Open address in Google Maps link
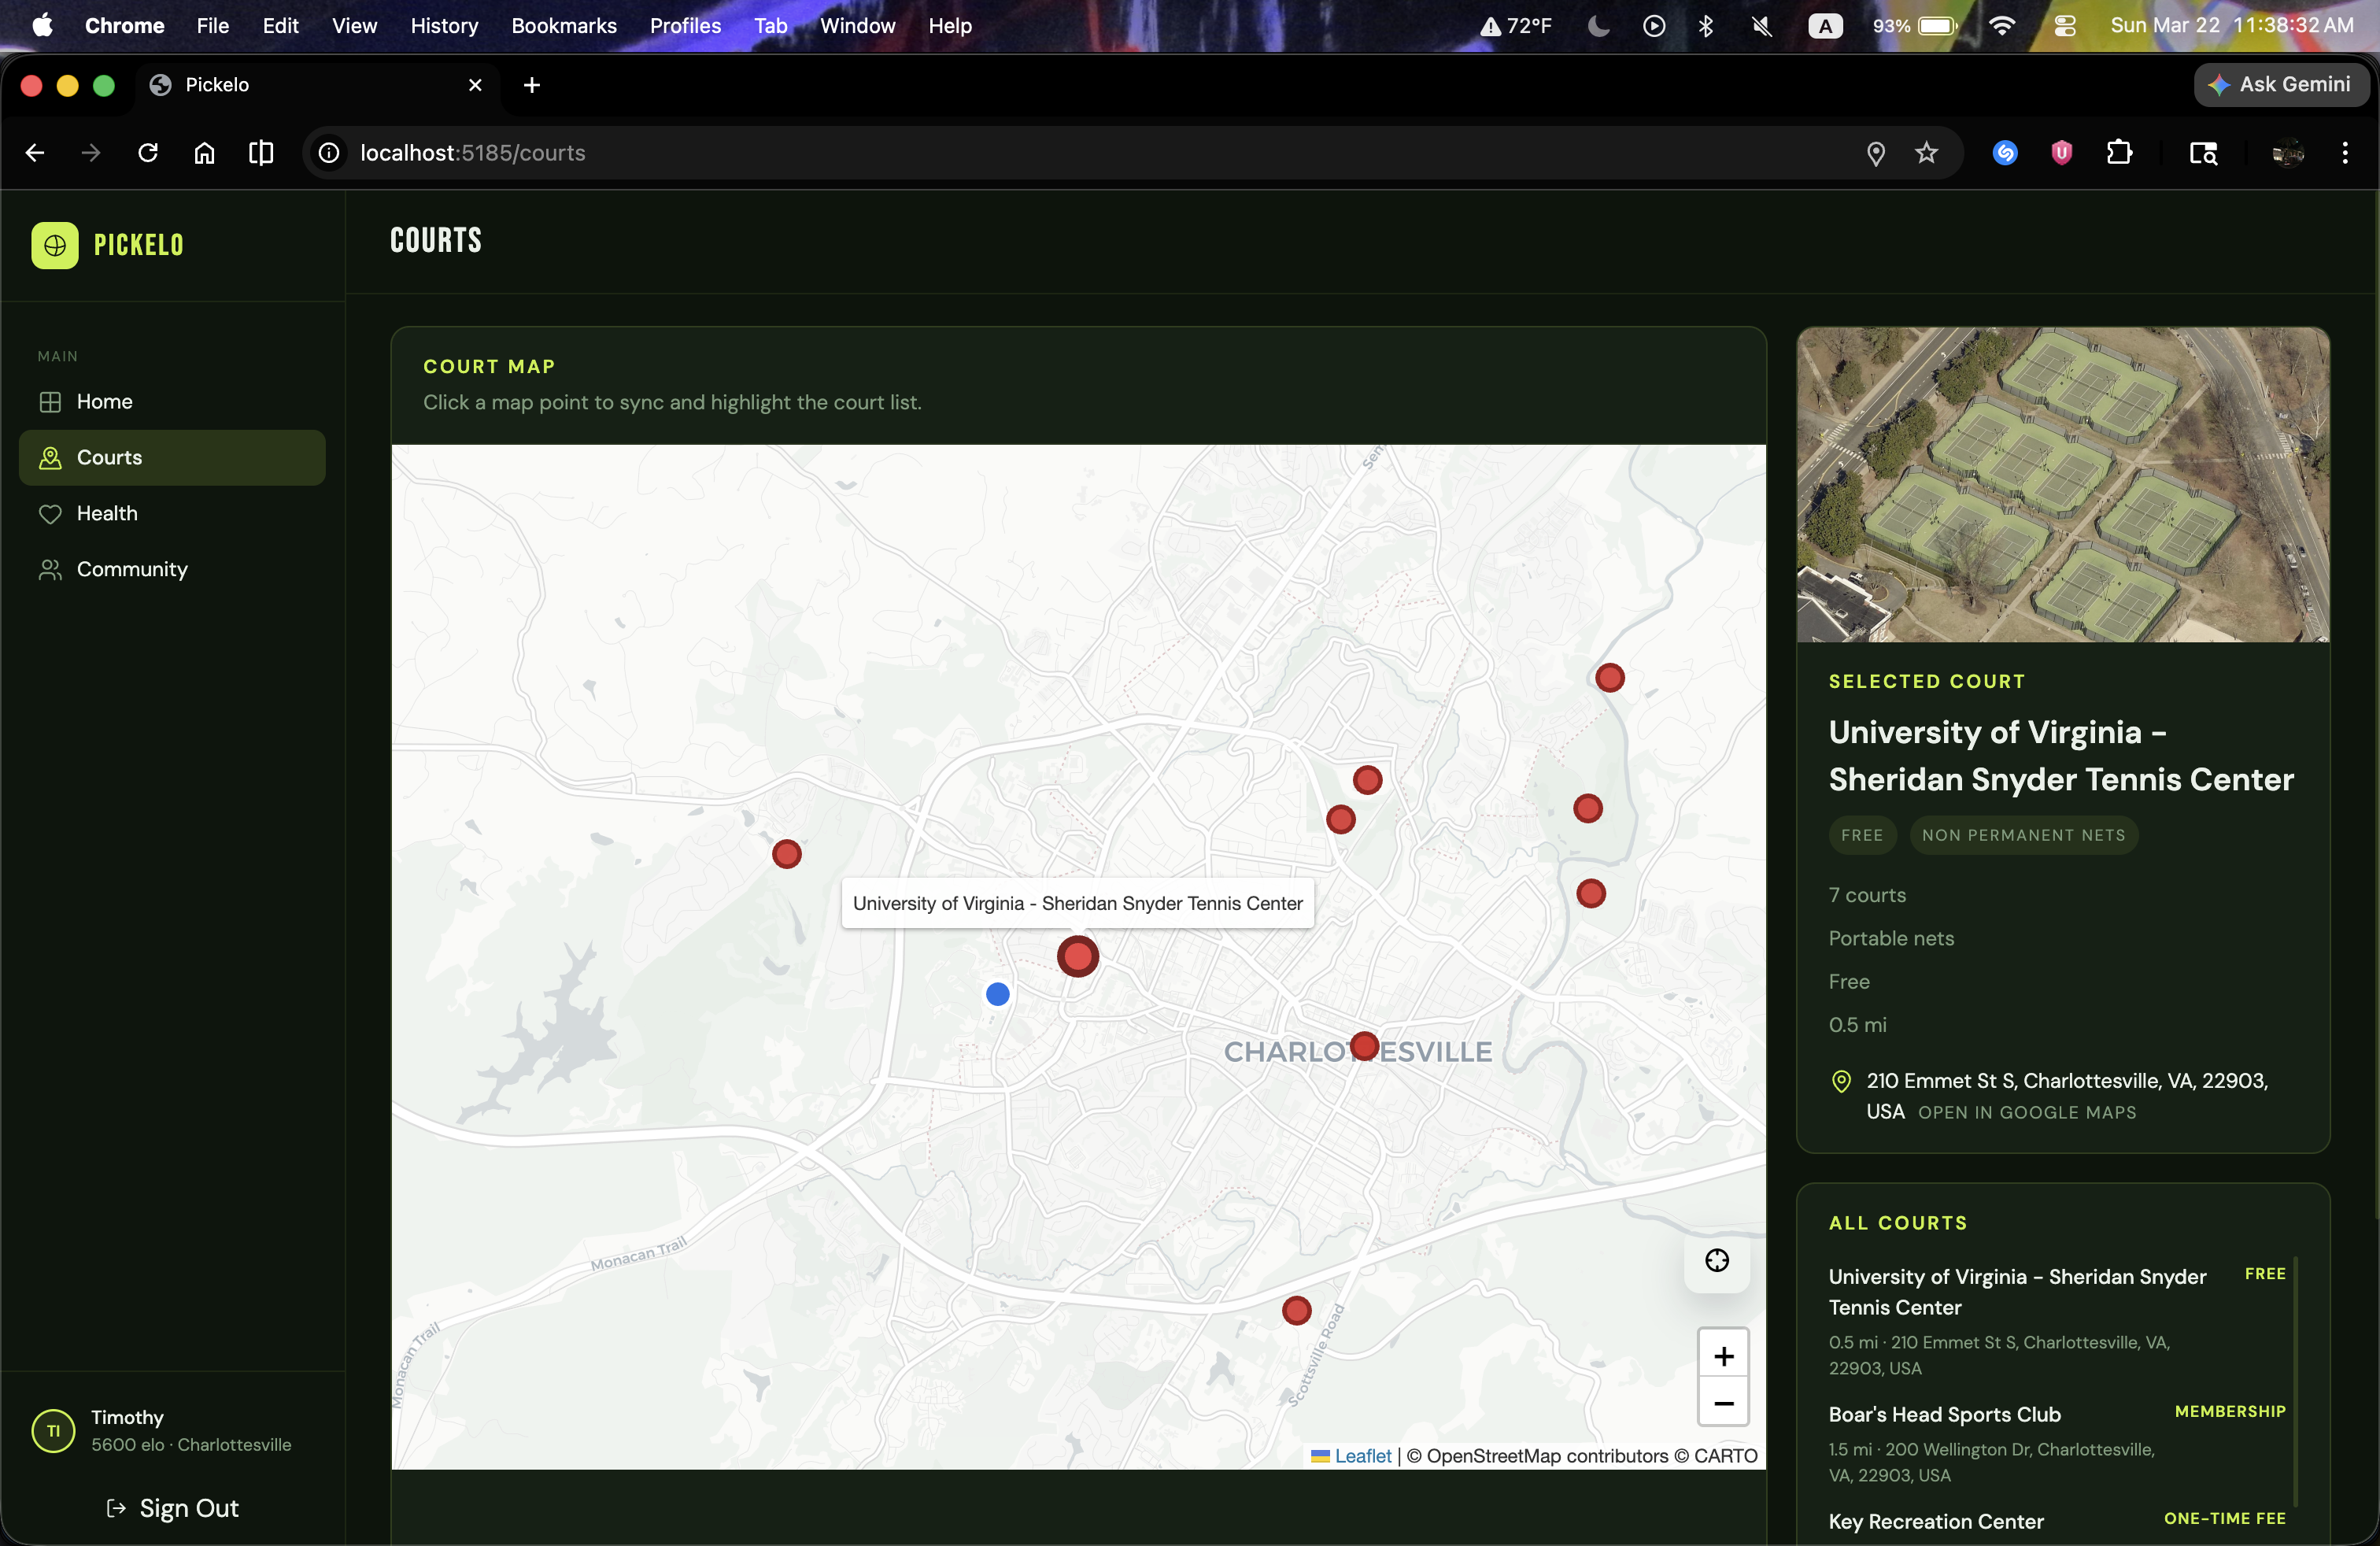 (x=2026, y=1112)
